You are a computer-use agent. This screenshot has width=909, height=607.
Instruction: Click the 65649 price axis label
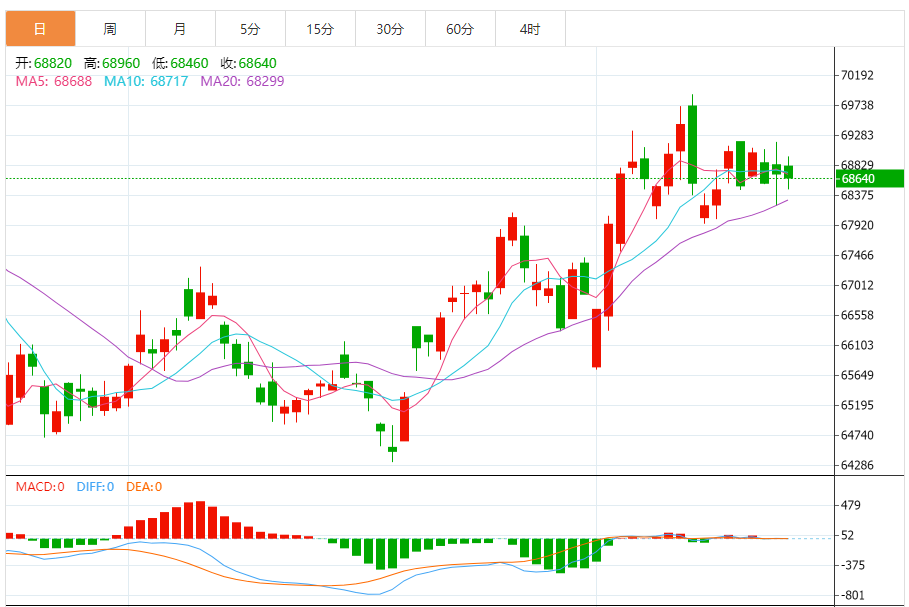pos(857,375)
